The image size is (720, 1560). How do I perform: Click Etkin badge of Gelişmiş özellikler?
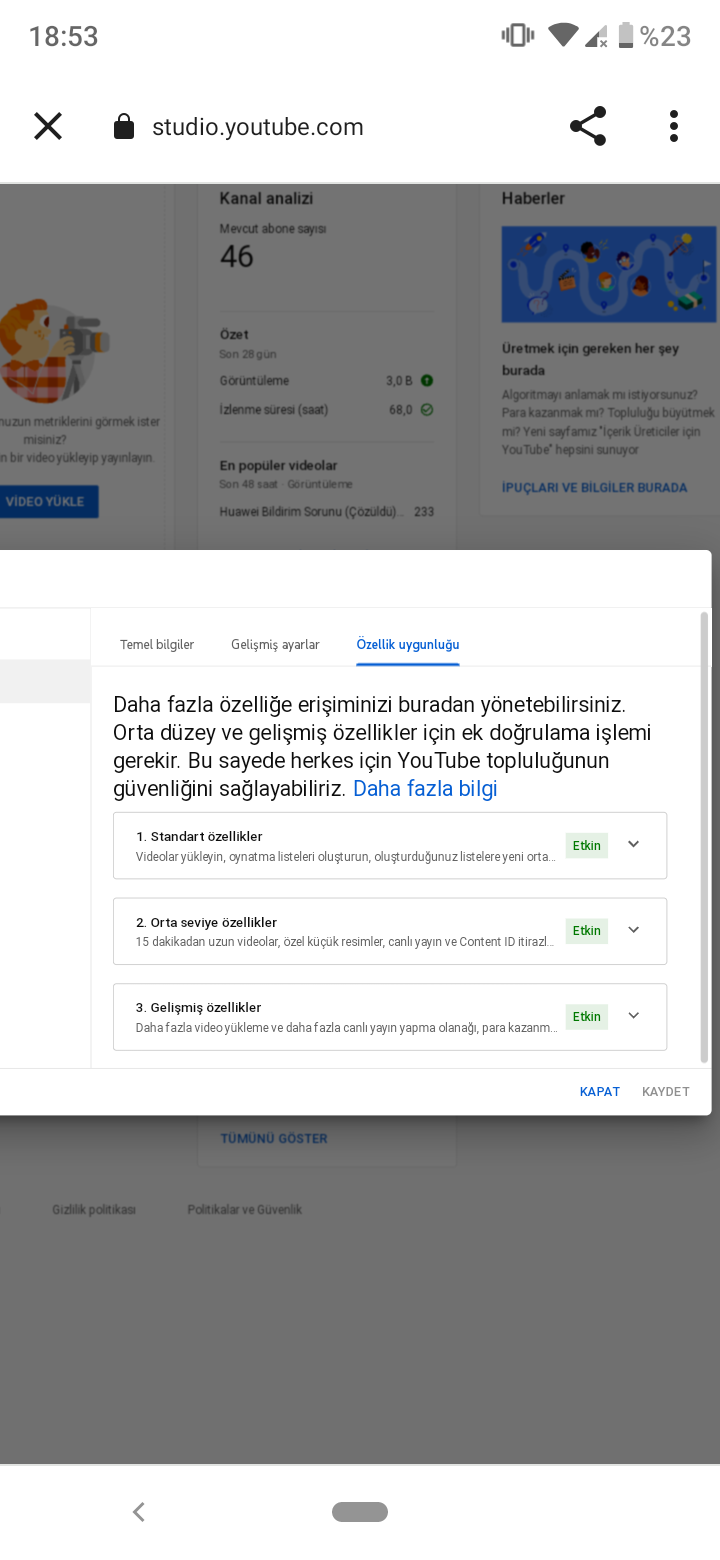pos(586,1017)
